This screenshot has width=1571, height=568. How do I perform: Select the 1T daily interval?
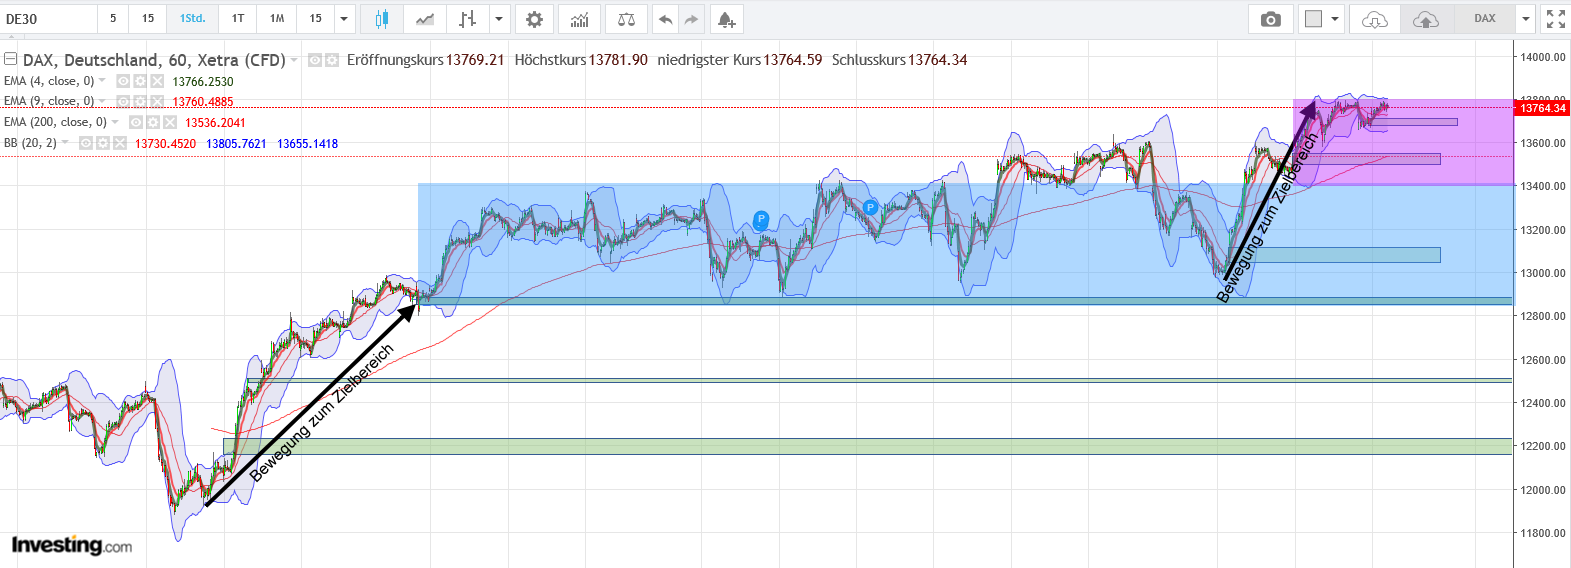point(238,19)
